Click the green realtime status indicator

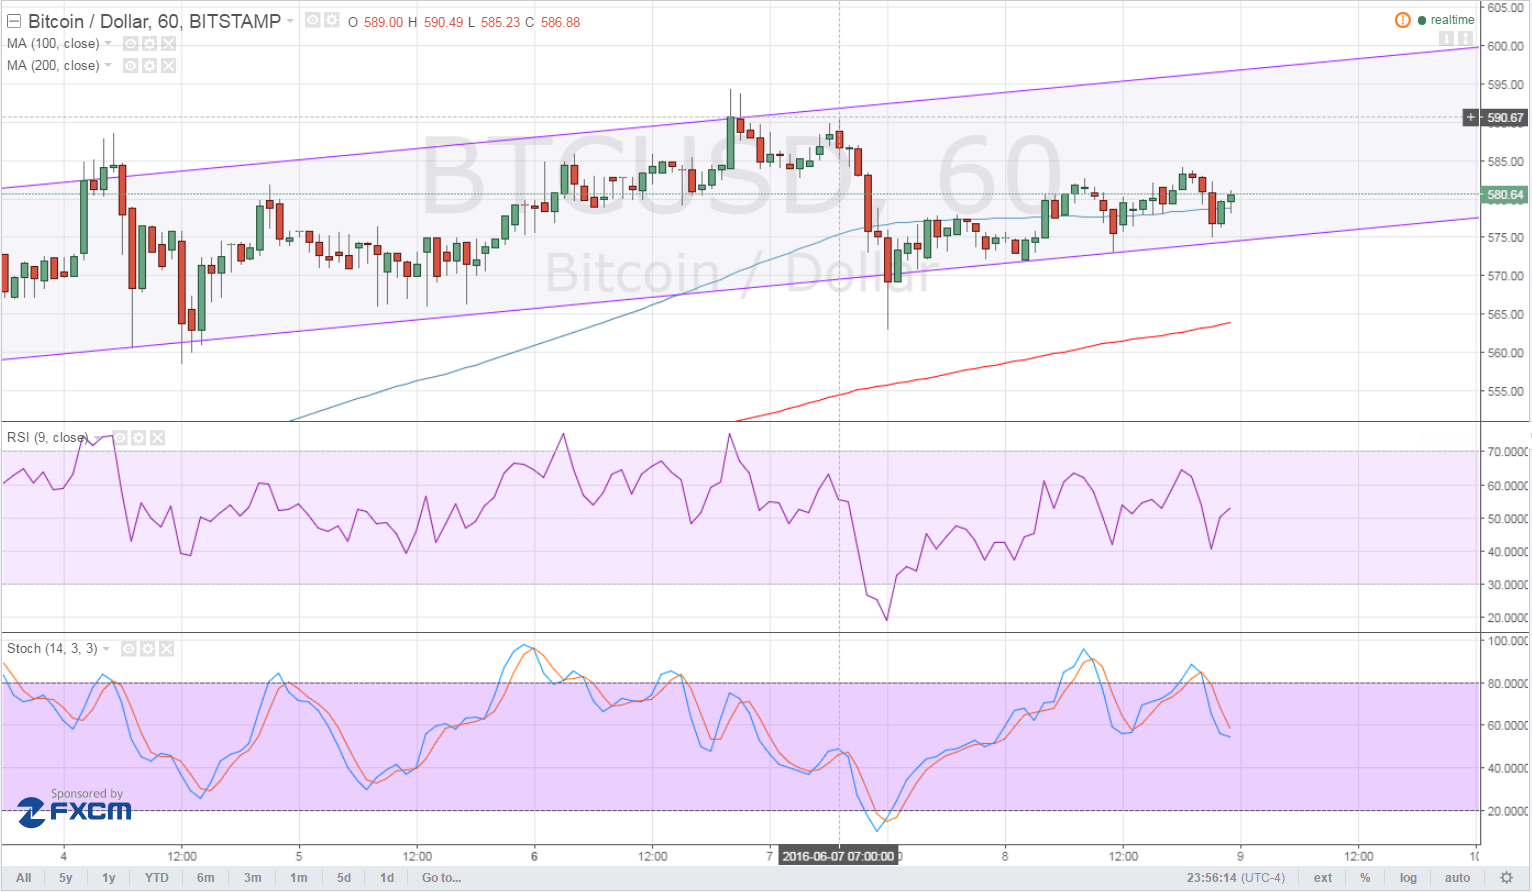1446,20
